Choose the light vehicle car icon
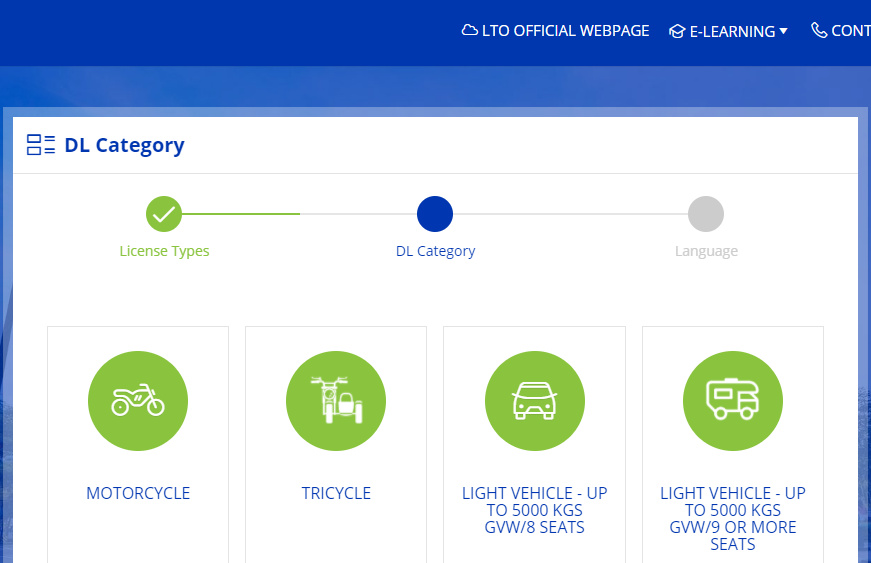The height and width of the screenshot is (563, 871). tap(534, 401)
